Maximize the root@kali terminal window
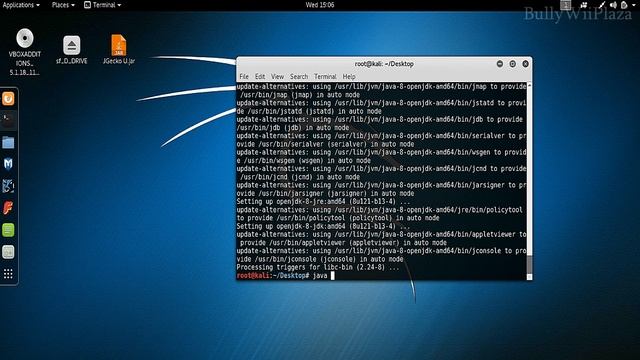This screenshot has height=360, width=640. click(x=513, y=64)
